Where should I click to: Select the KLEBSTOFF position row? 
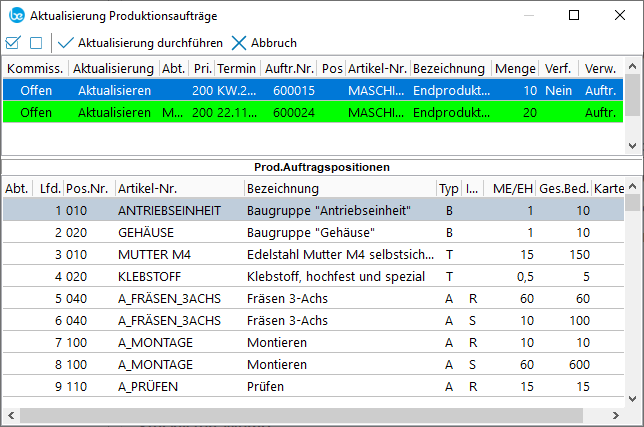tap(300, 276)
